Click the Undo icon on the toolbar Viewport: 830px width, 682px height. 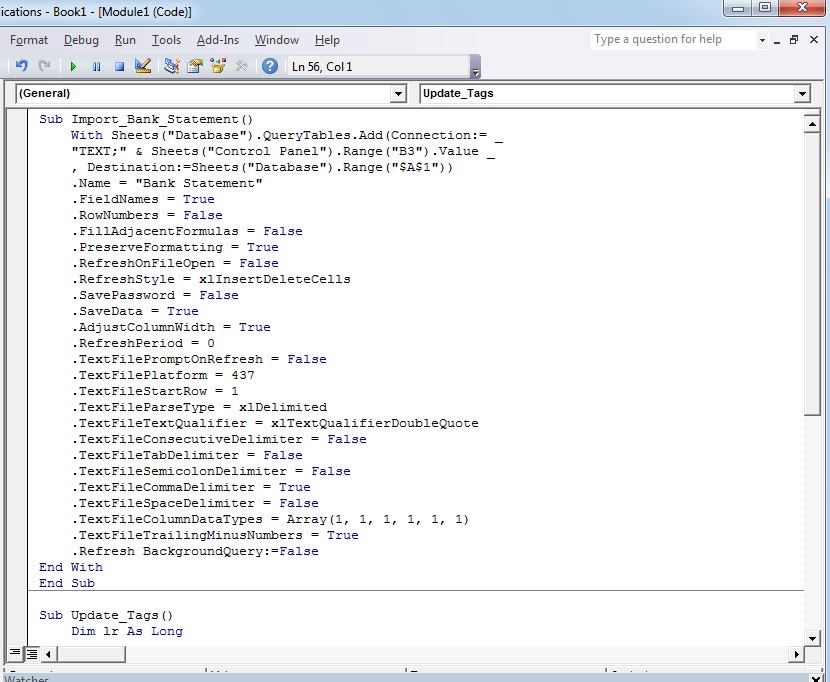[21, 64]
